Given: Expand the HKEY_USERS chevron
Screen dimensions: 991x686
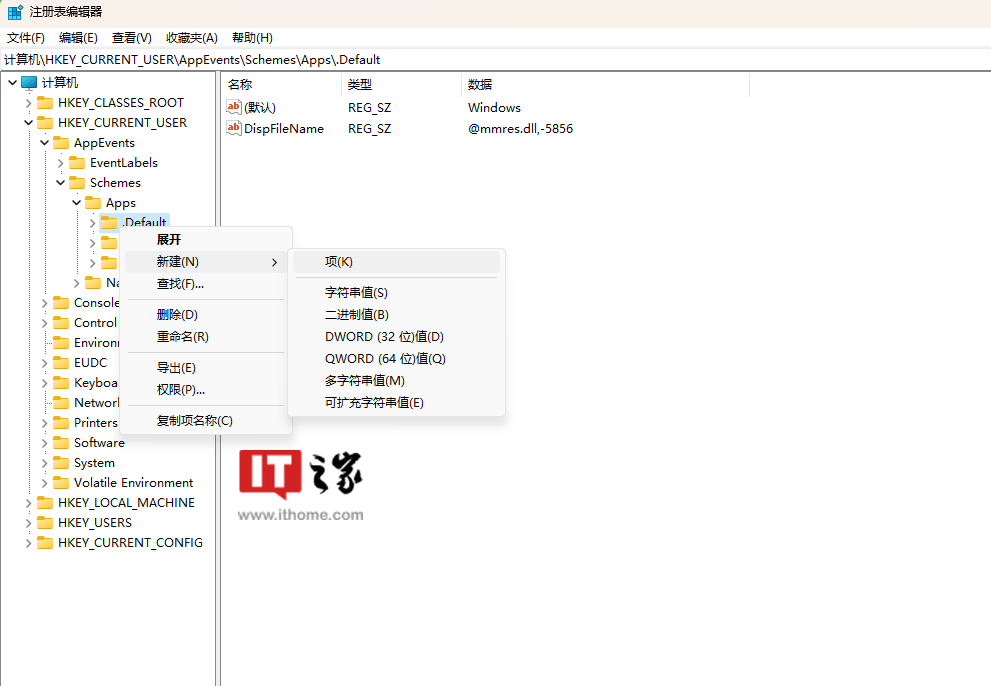Looking at the screenshot, I should tap(28, 524).
